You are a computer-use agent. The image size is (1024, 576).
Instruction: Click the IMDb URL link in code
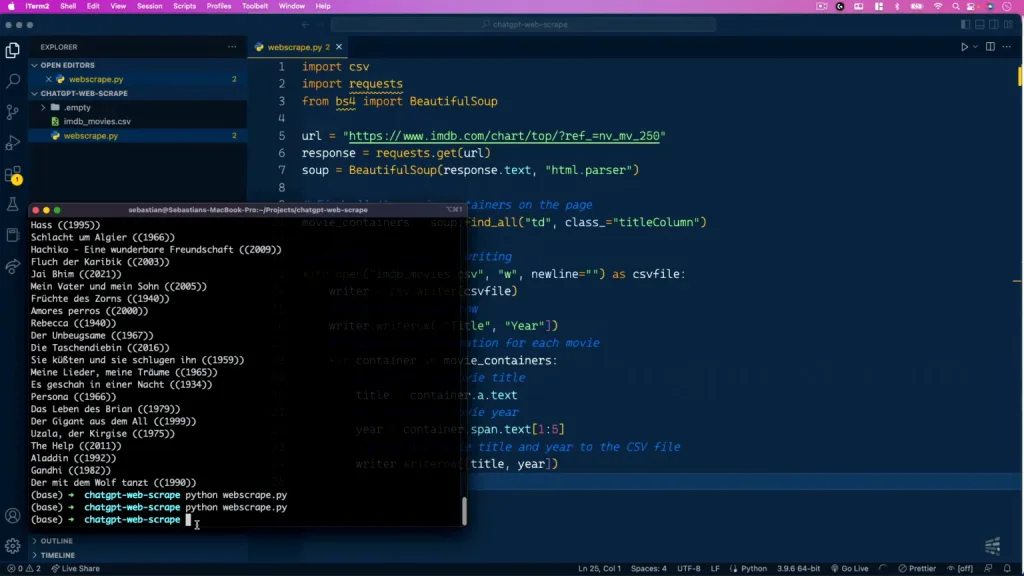point(504,136)
